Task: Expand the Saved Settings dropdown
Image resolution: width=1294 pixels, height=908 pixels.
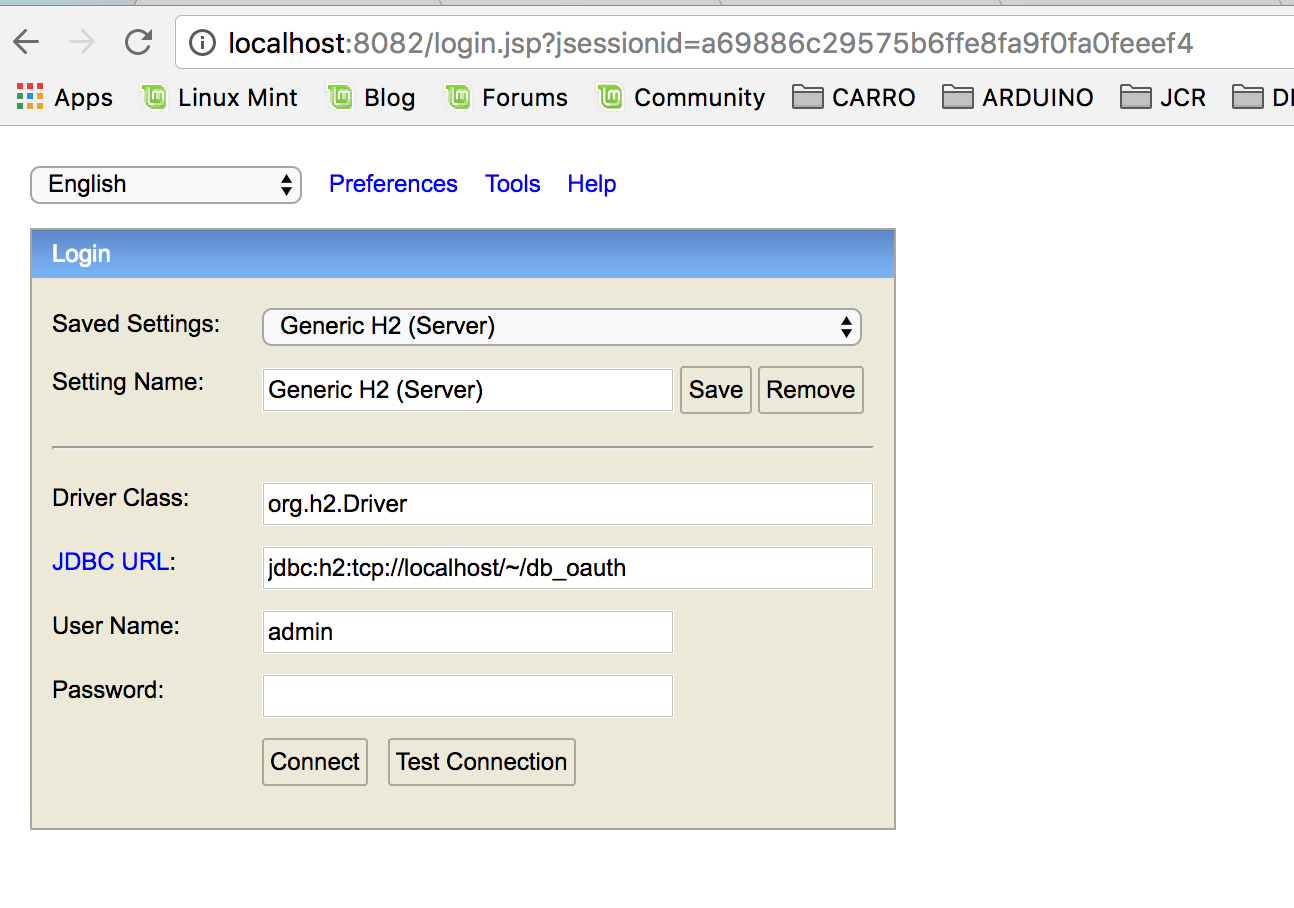Action: coord(561,327)
